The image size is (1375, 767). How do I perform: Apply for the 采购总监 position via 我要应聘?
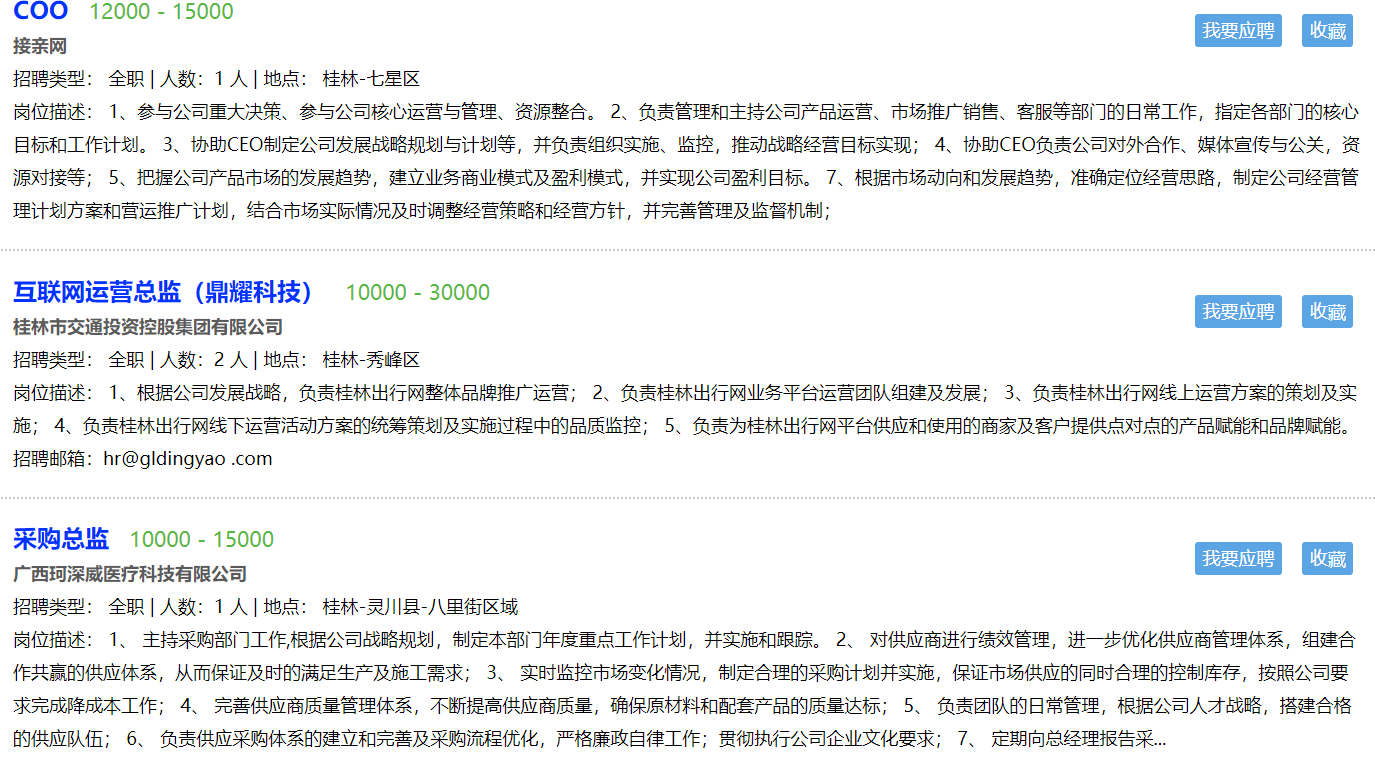(x=1238, y=558)
